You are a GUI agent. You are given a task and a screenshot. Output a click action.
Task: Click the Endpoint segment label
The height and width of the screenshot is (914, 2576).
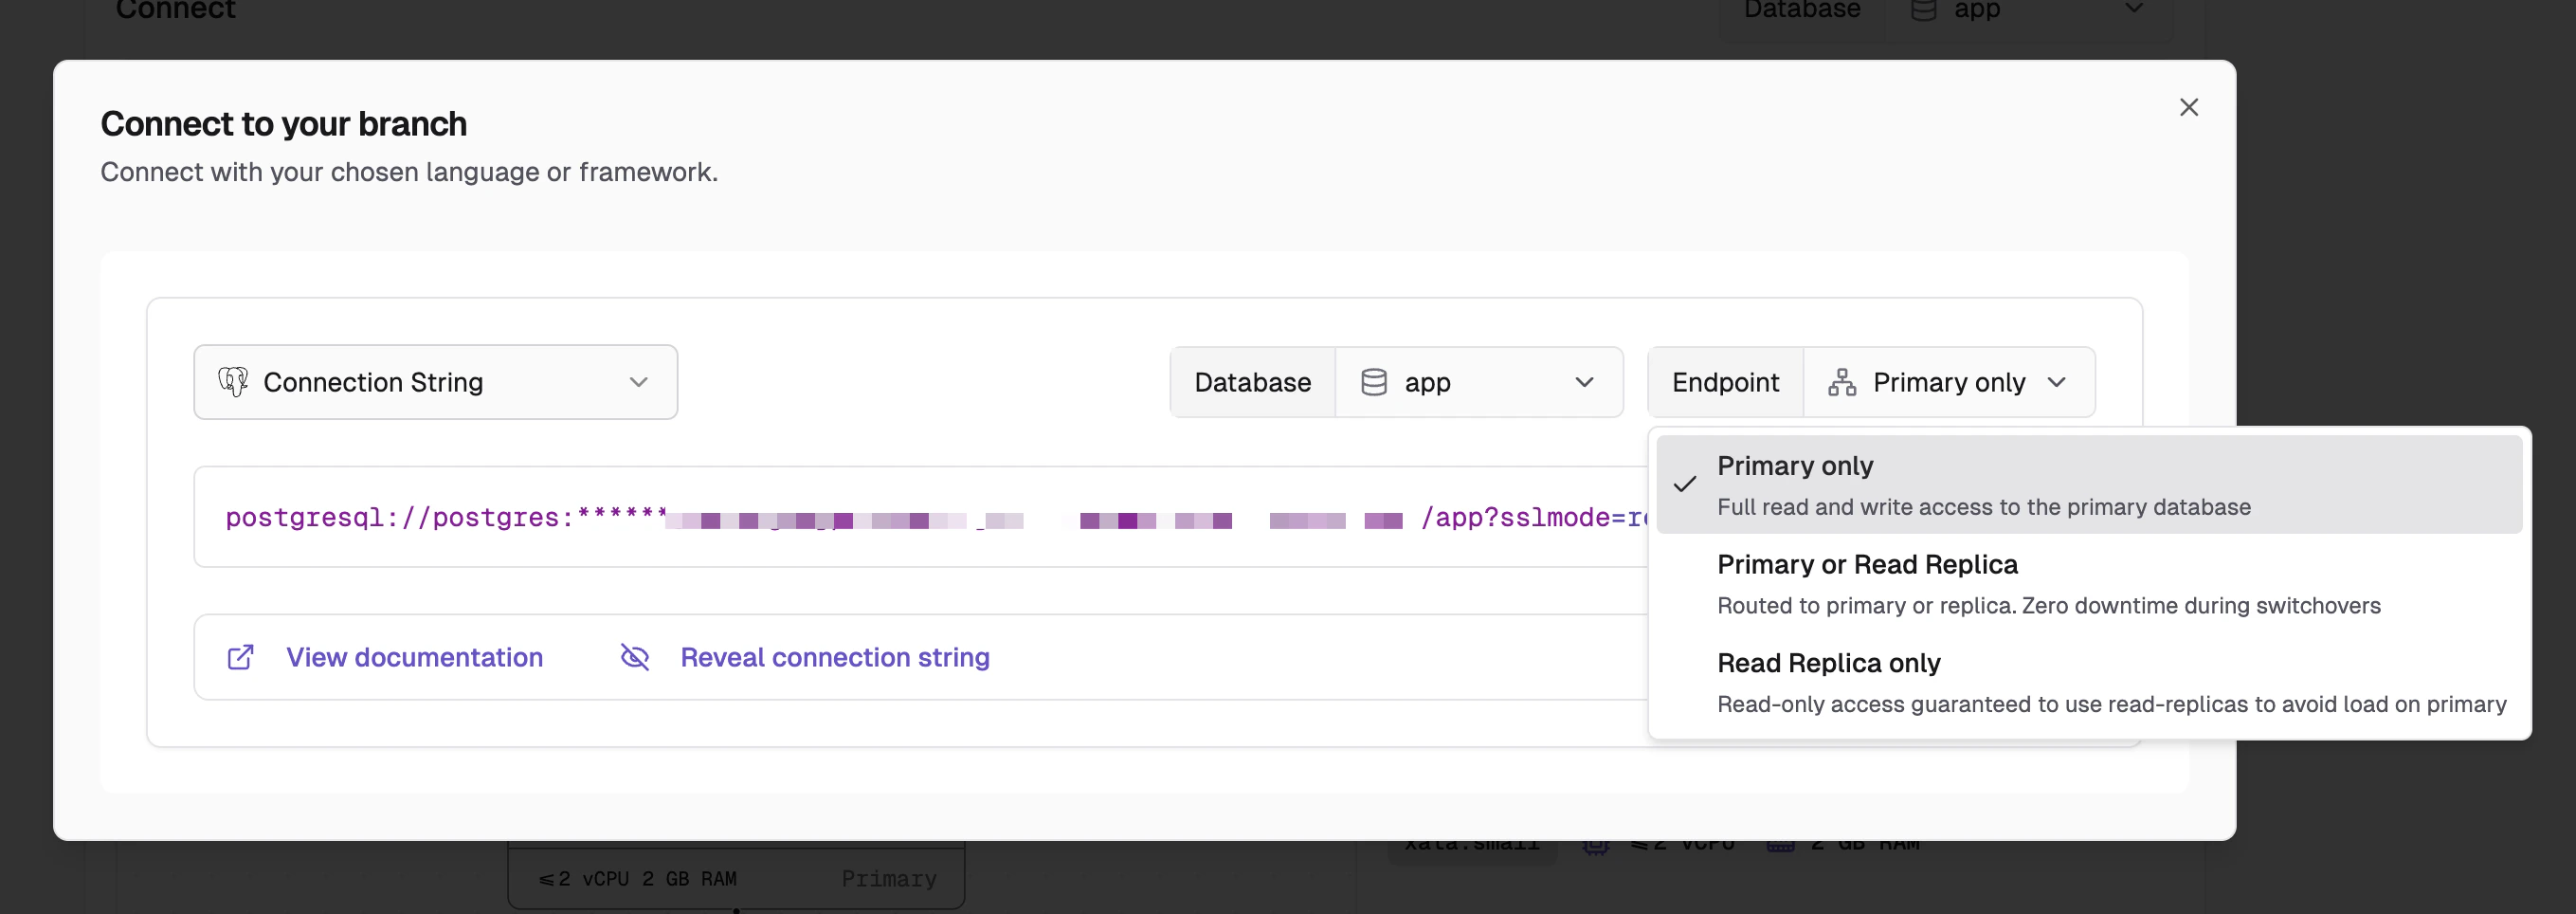tap(1725, 381)
